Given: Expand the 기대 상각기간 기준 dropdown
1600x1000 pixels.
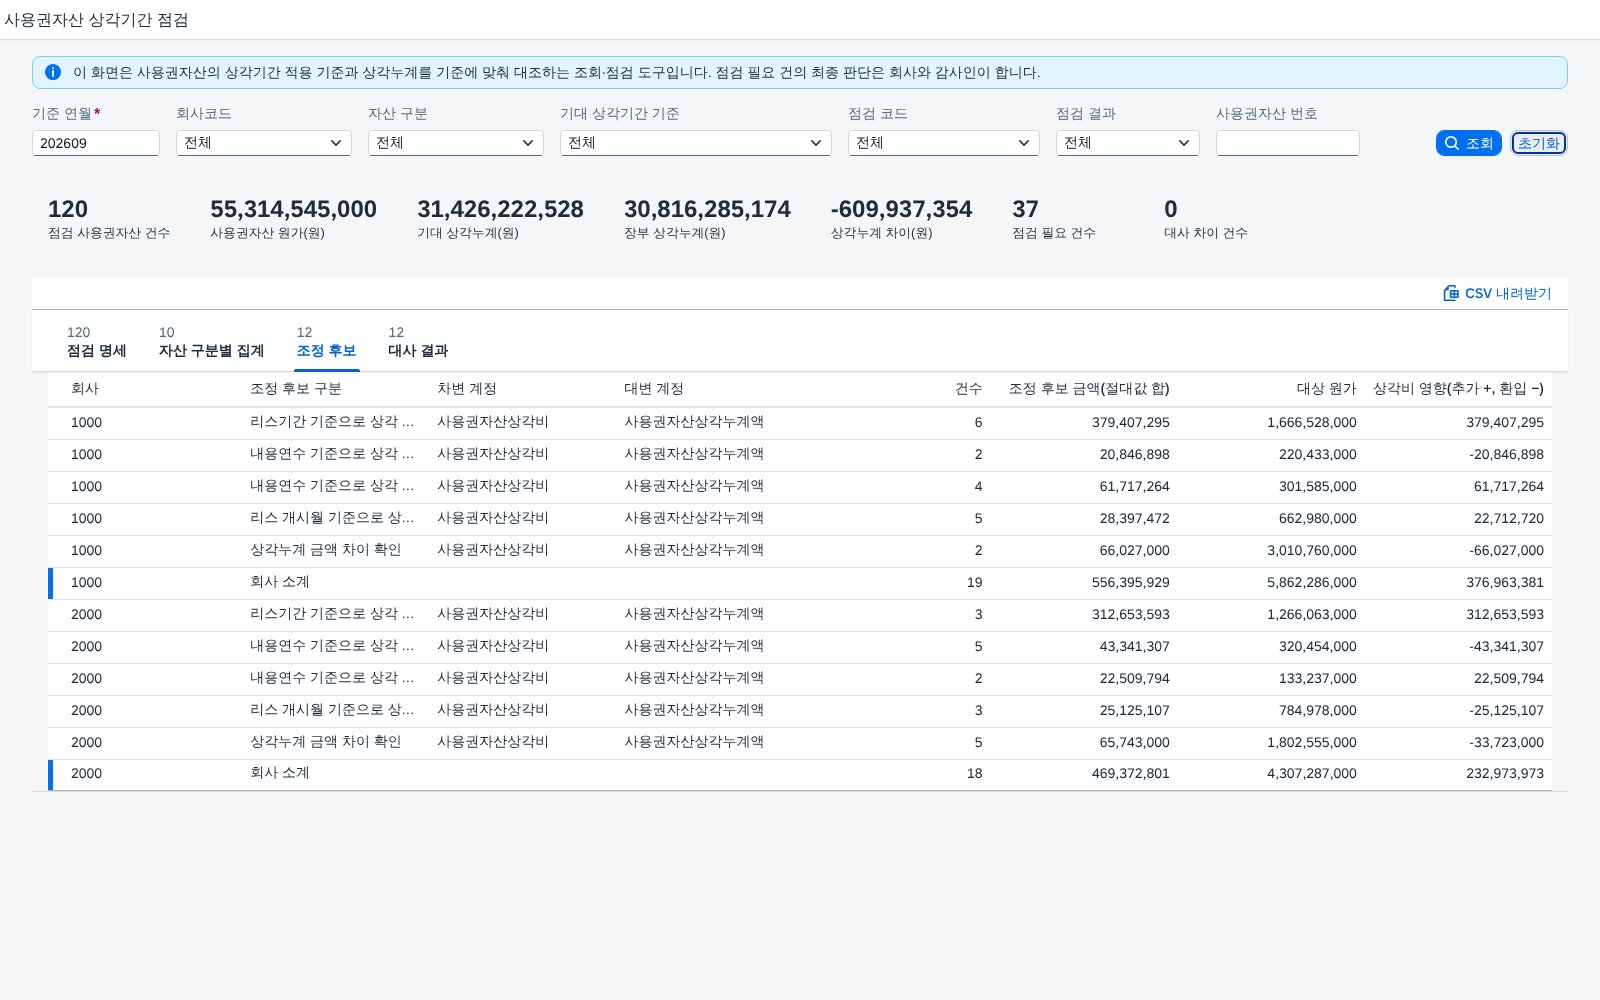Looking at the screenshot, I should click(696, 143).
